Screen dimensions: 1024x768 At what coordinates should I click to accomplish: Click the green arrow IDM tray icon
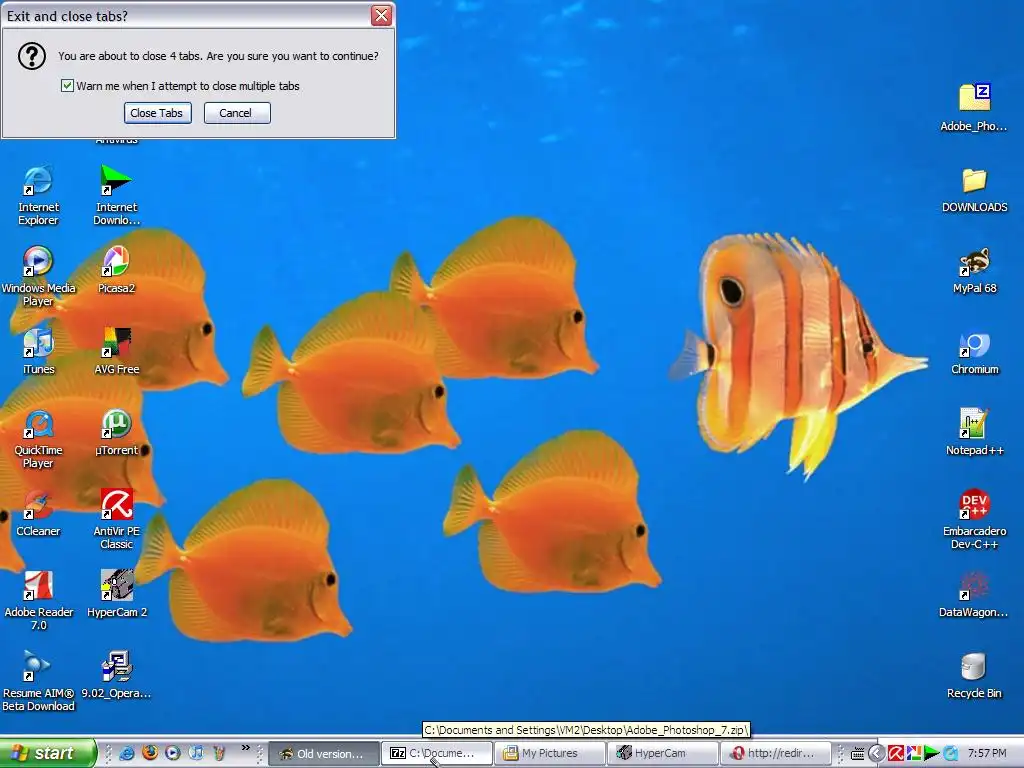coord(931,753)
